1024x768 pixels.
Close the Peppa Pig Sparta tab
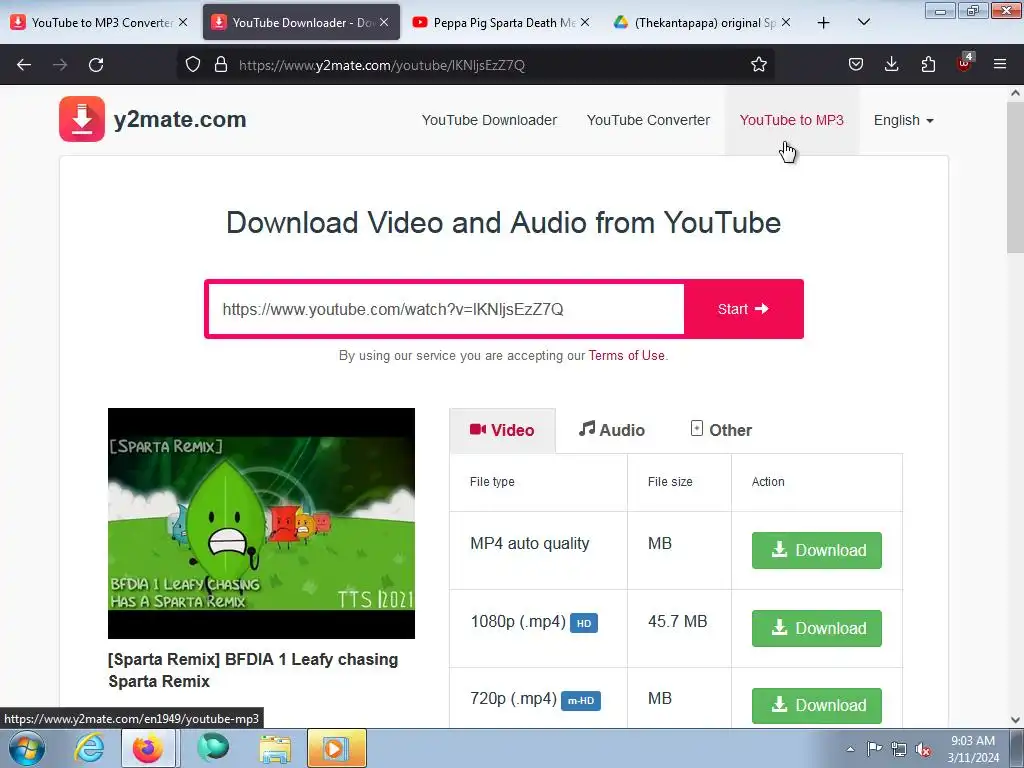point(585,22)
